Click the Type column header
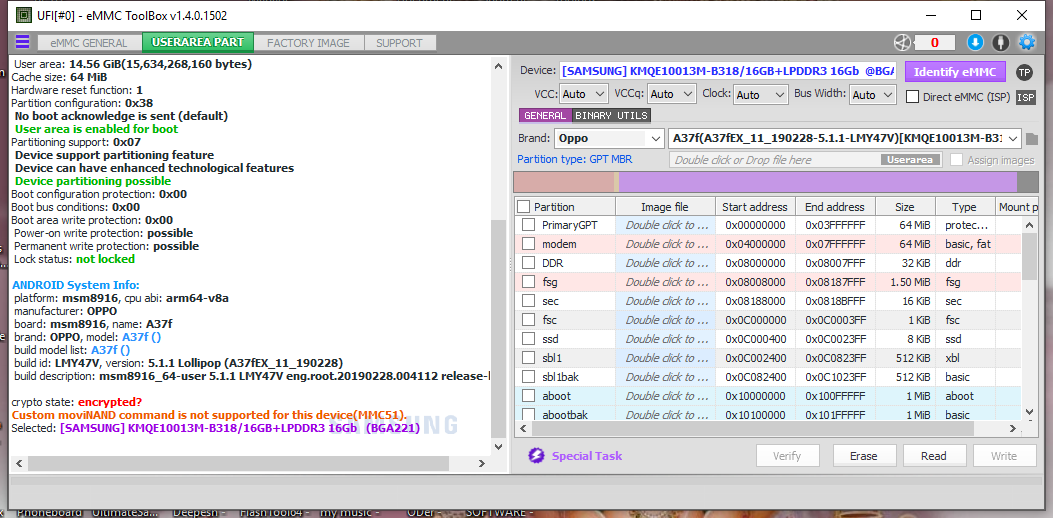 pos(964,207)
